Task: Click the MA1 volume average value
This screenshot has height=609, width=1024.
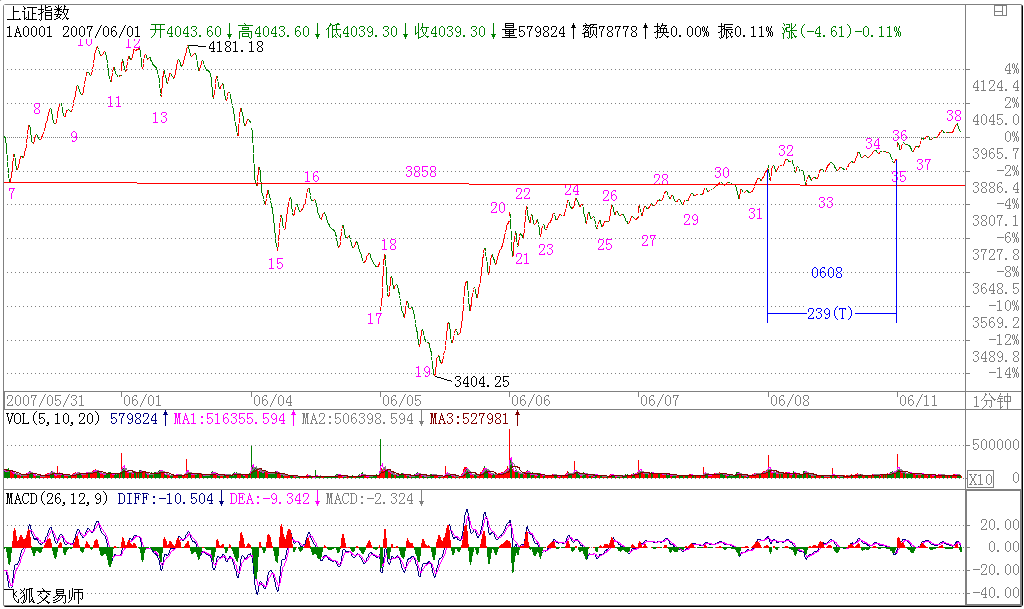Action: (x=230, y=419)
